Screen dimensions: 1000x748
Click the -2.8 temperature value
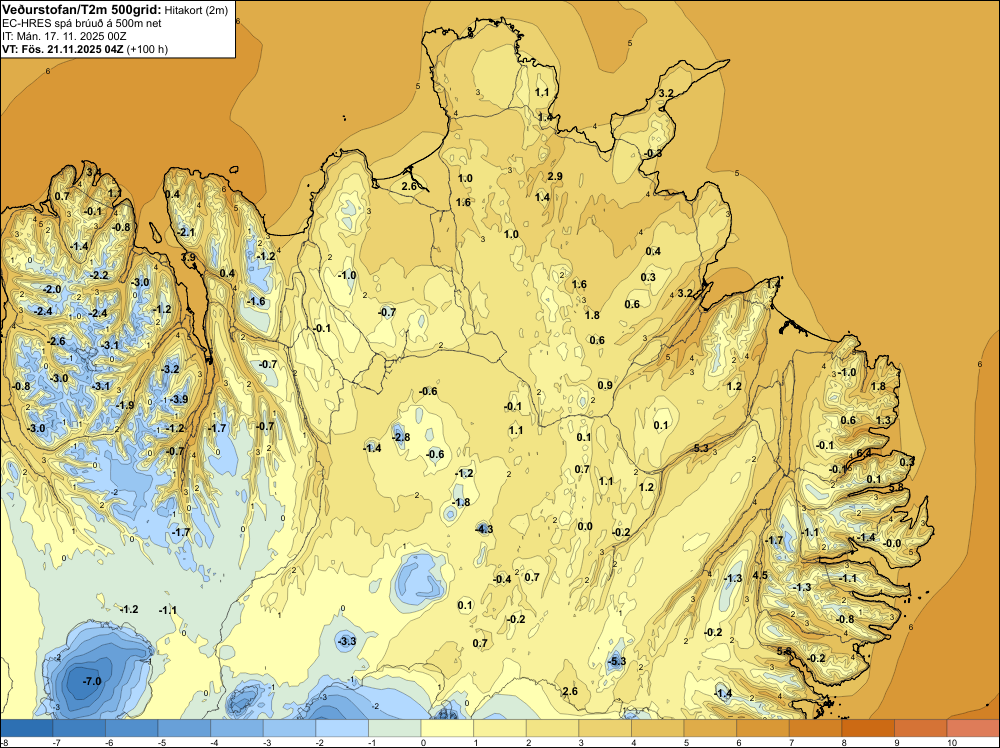pos(401,437)
